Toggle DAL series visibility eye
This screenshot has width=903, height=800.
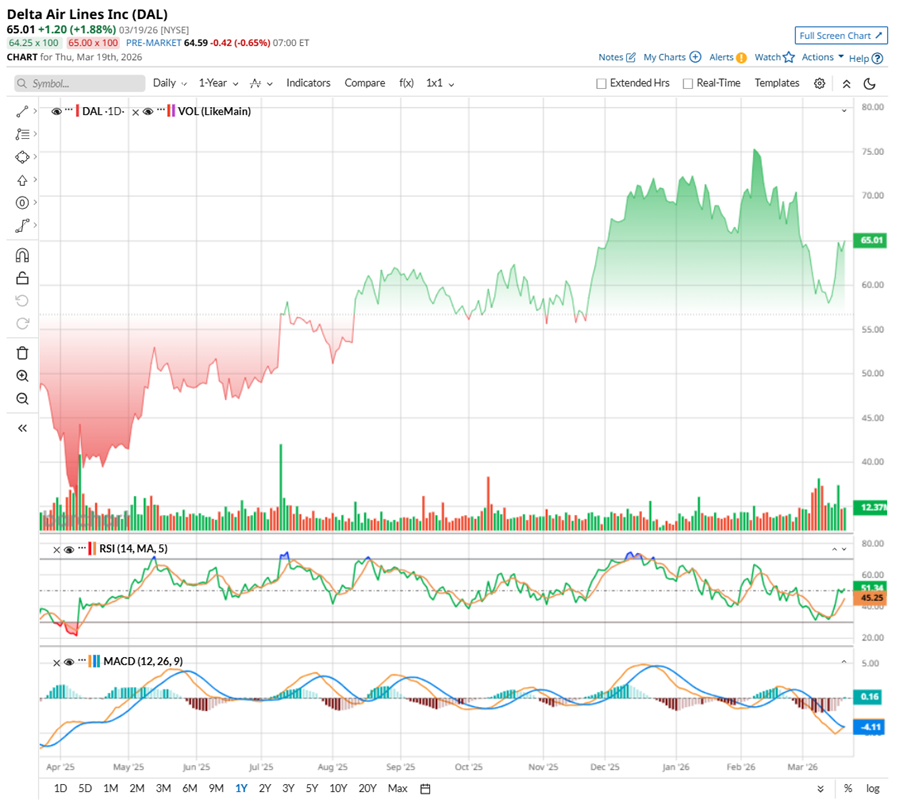click(x=56, y=112)
